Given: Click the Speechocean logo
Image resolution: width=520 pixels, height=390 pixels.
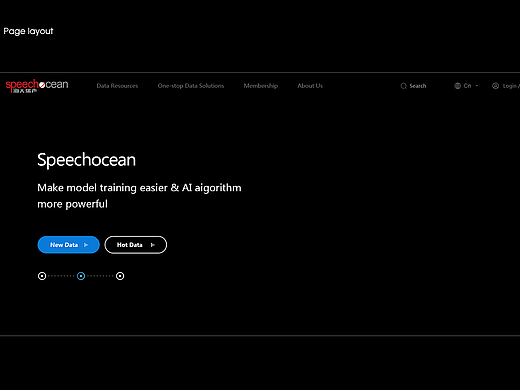Looking at the screenshot, I should [x=37, y=86].
